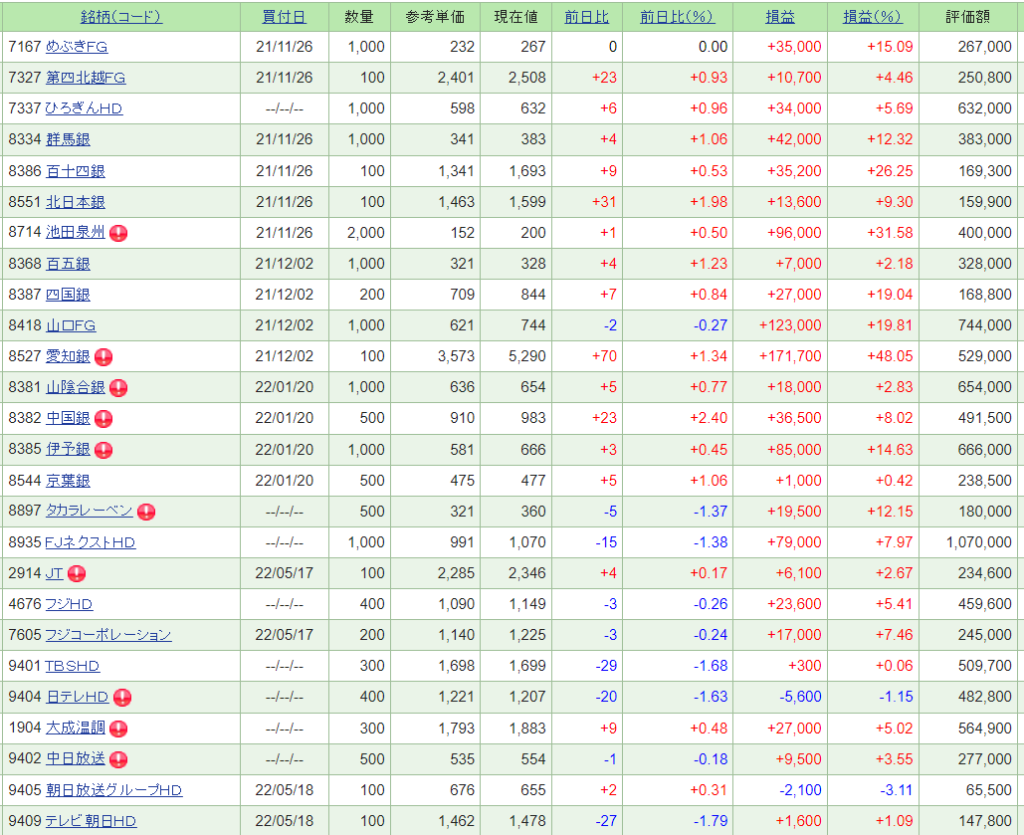The image size is (1024, 835).
Task: Open 百五銀 stock link
Action: point(68,263)
